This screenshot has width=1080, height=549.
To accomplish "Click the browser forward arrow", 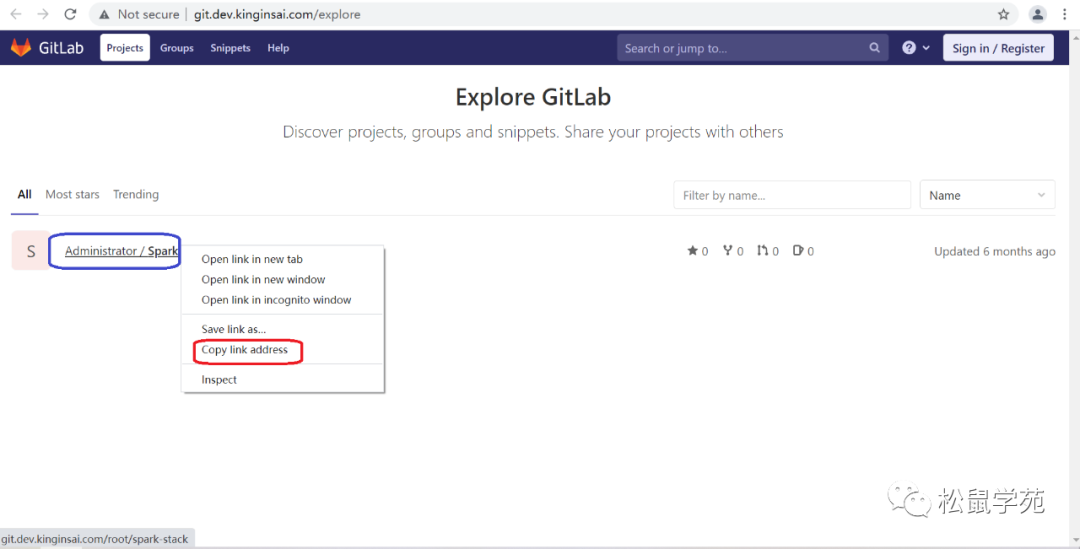I will point(43,14).
